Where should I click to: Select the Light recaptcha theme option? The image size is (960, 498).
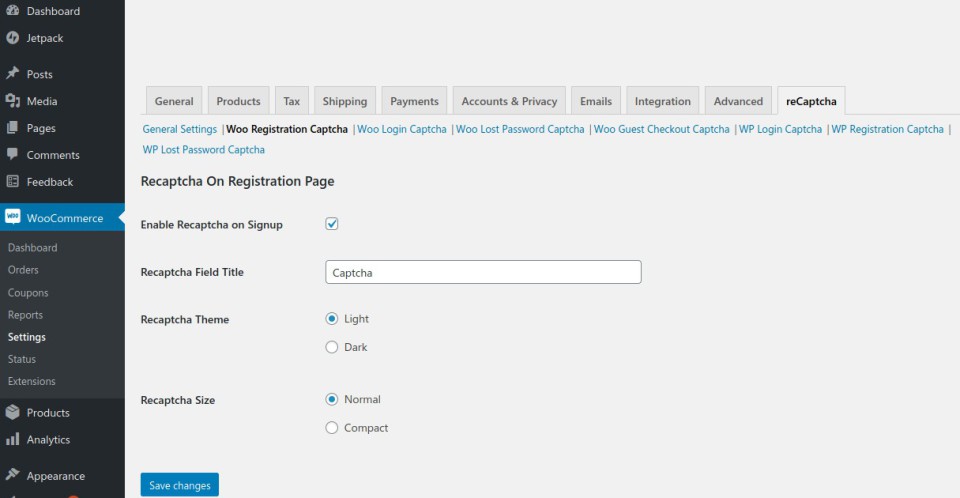332,319
